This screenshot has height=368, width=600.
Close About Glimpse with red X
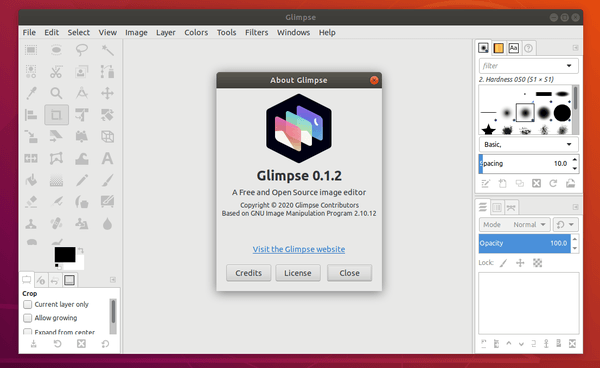tap(374, 80)
